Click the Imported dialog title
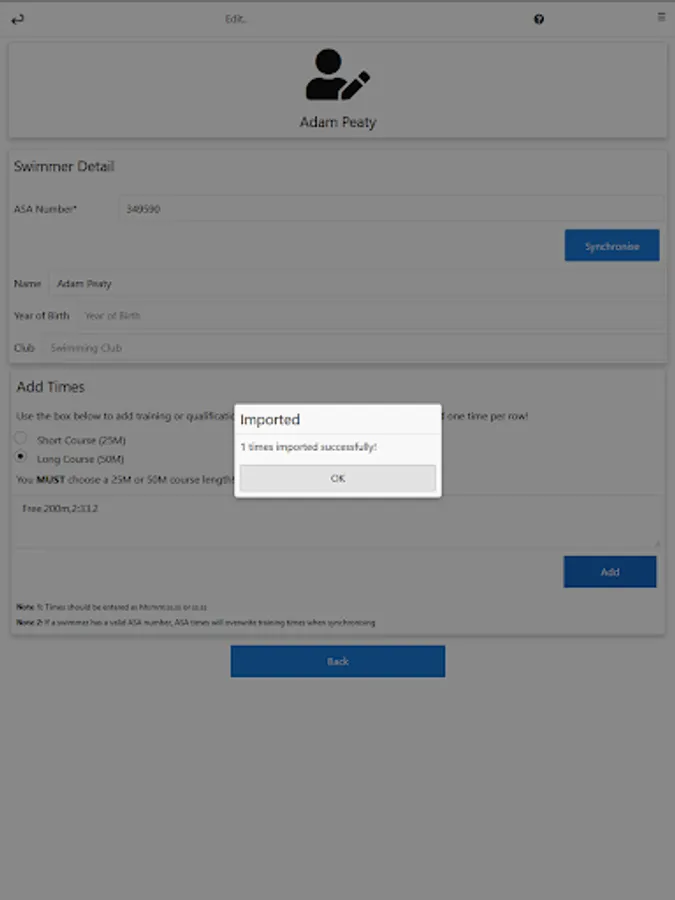The height and width of the screenshot is (900, 675). click(x=270, y=420)
